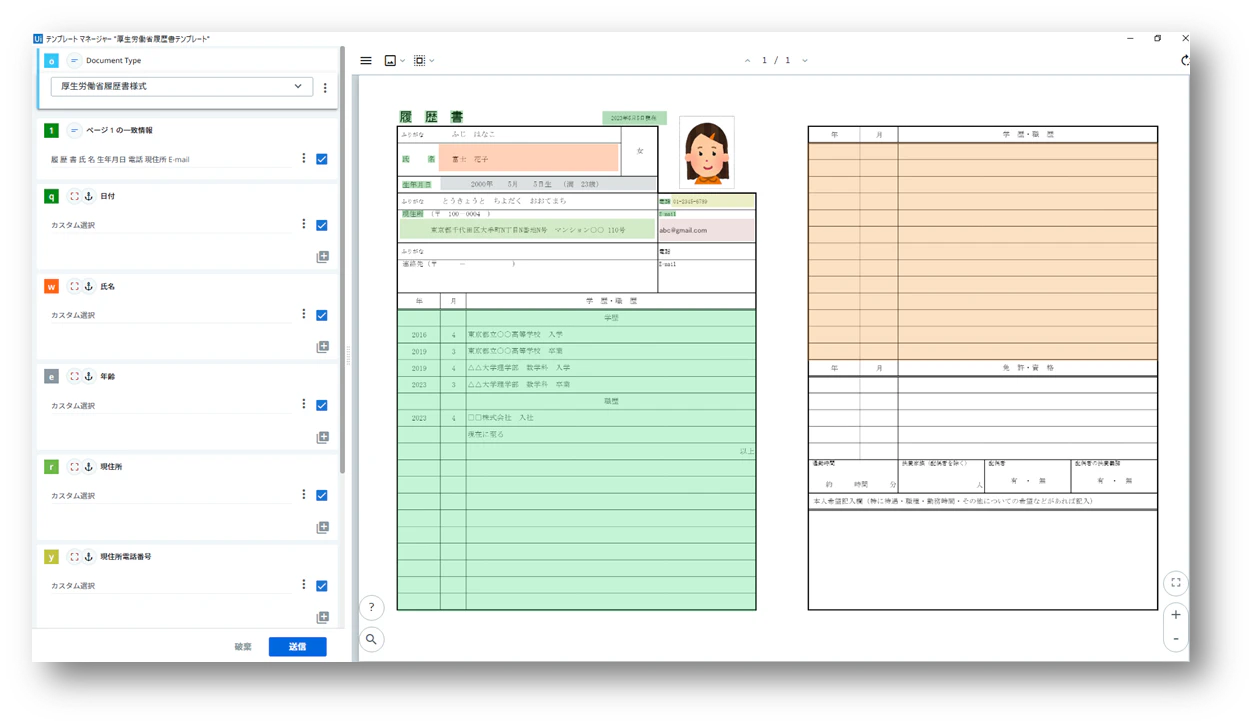Click the anchor icon for 日付

pos(88,196)
